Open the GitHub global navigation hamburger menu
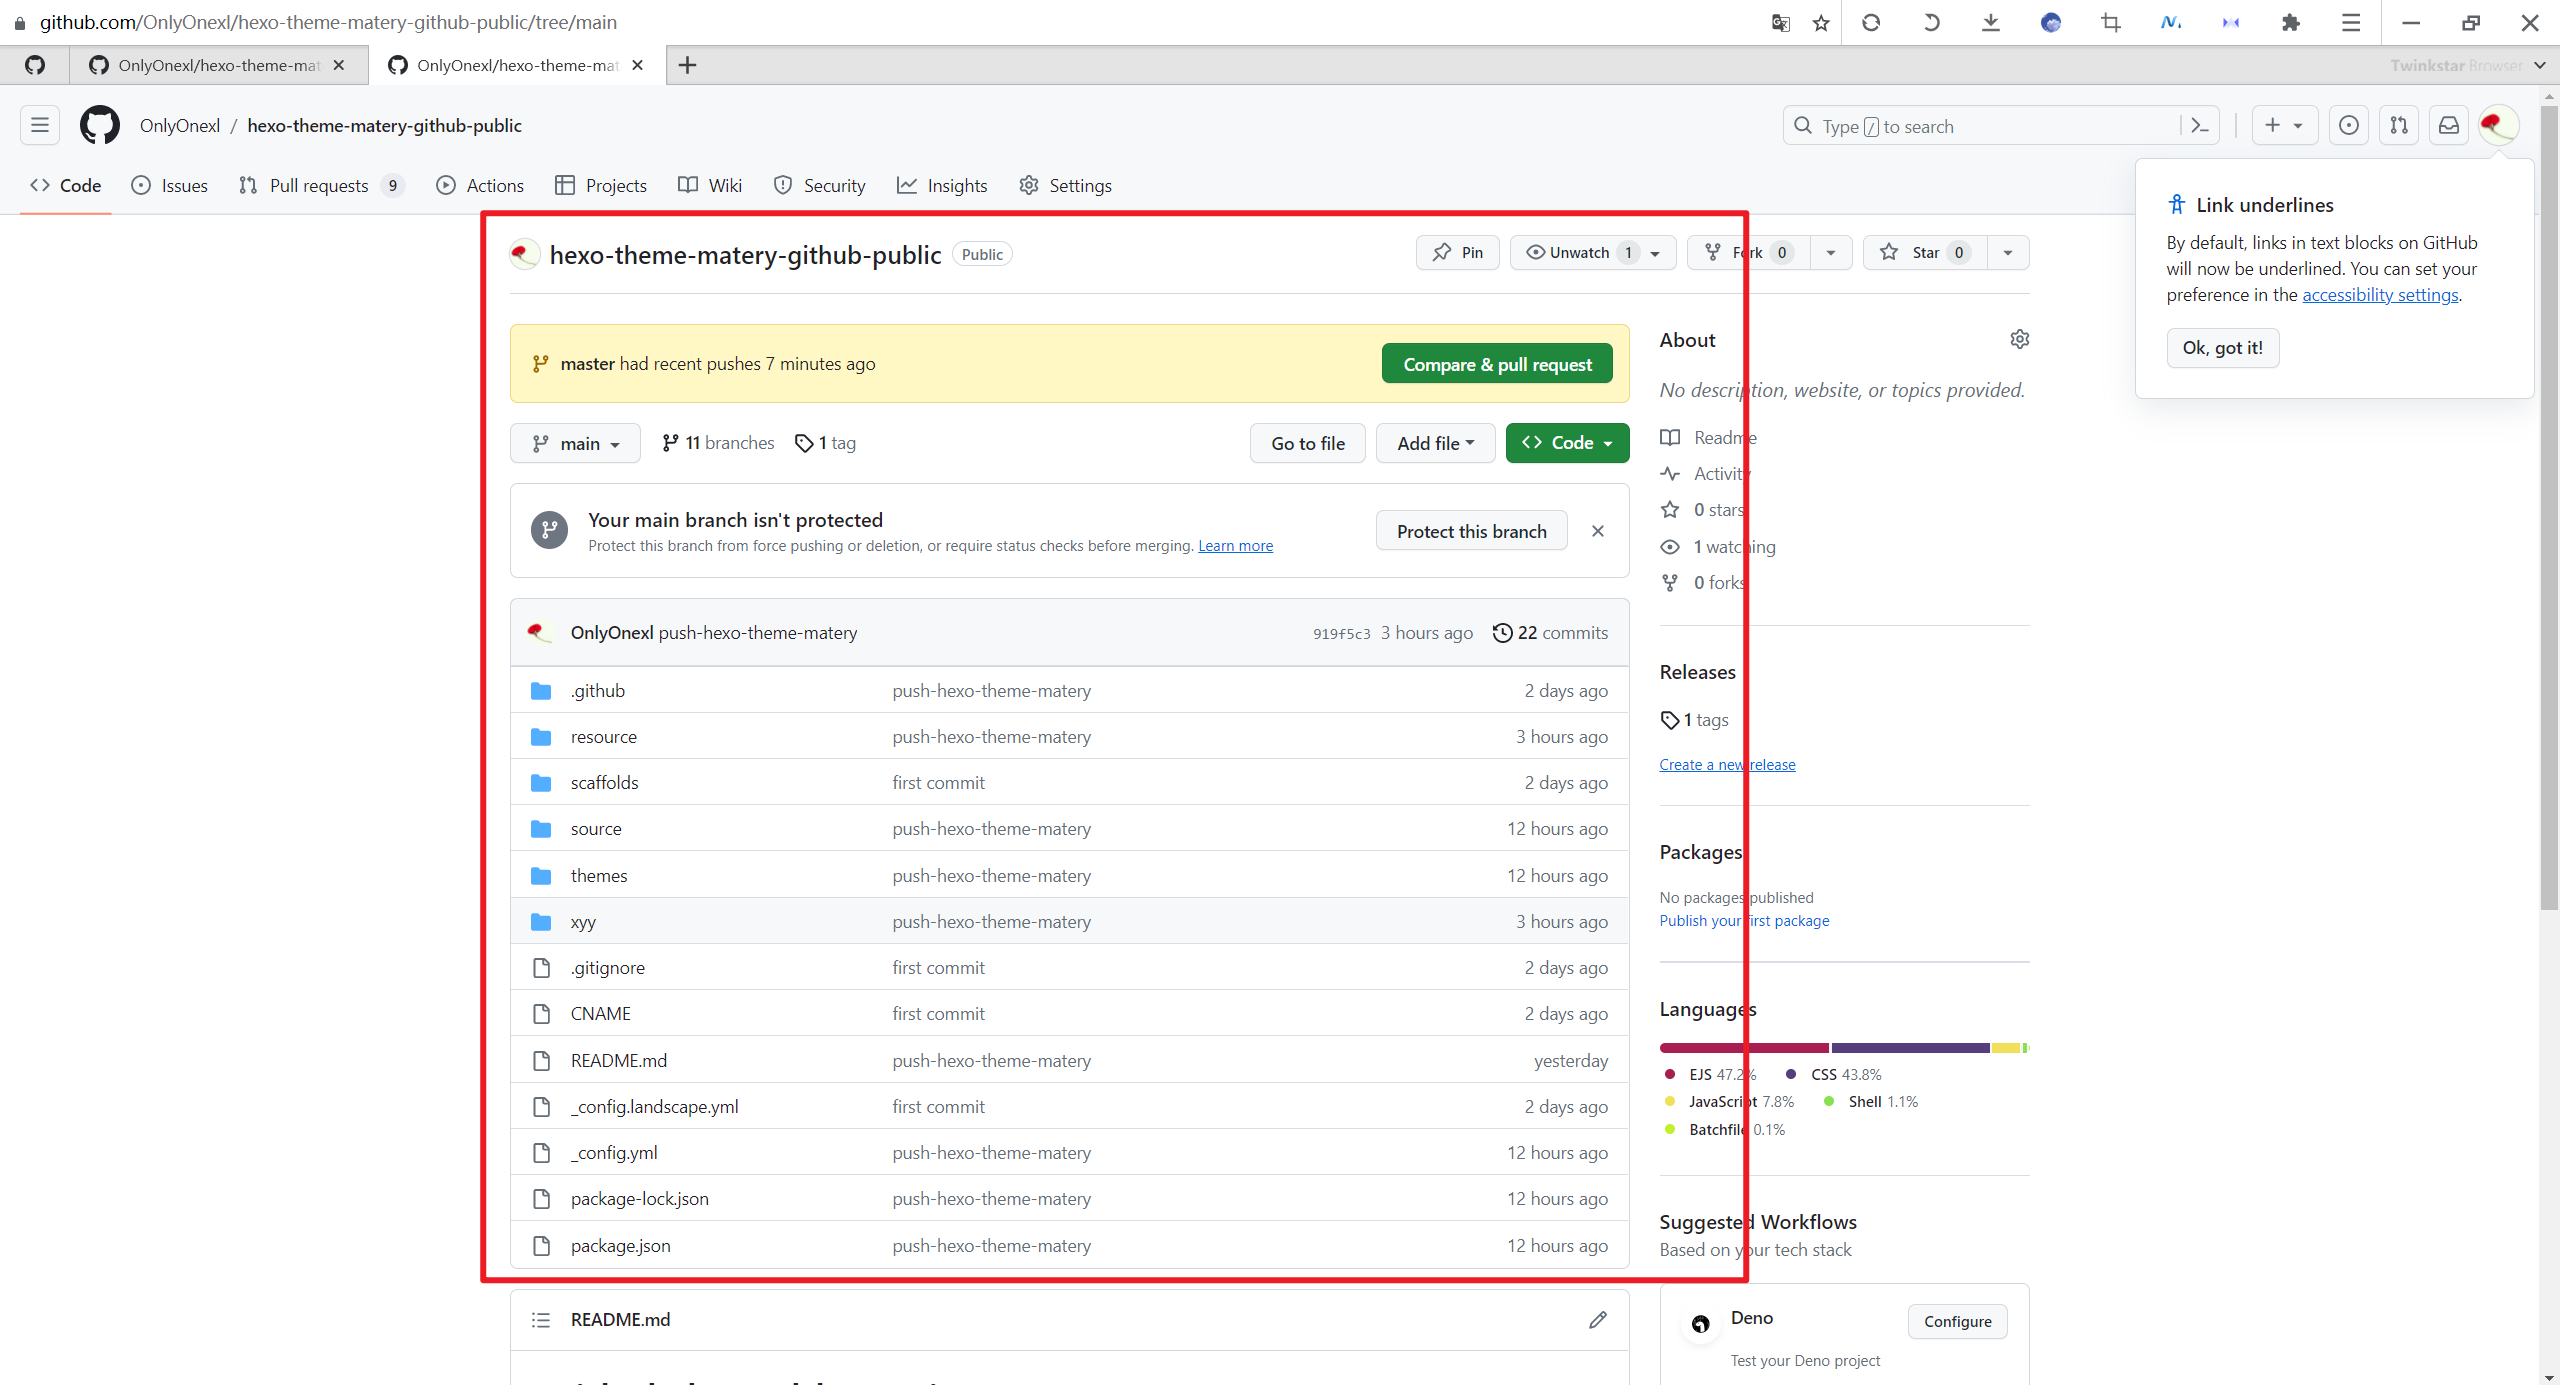This screenshot has height=1385, width=2560. (40, 125)
